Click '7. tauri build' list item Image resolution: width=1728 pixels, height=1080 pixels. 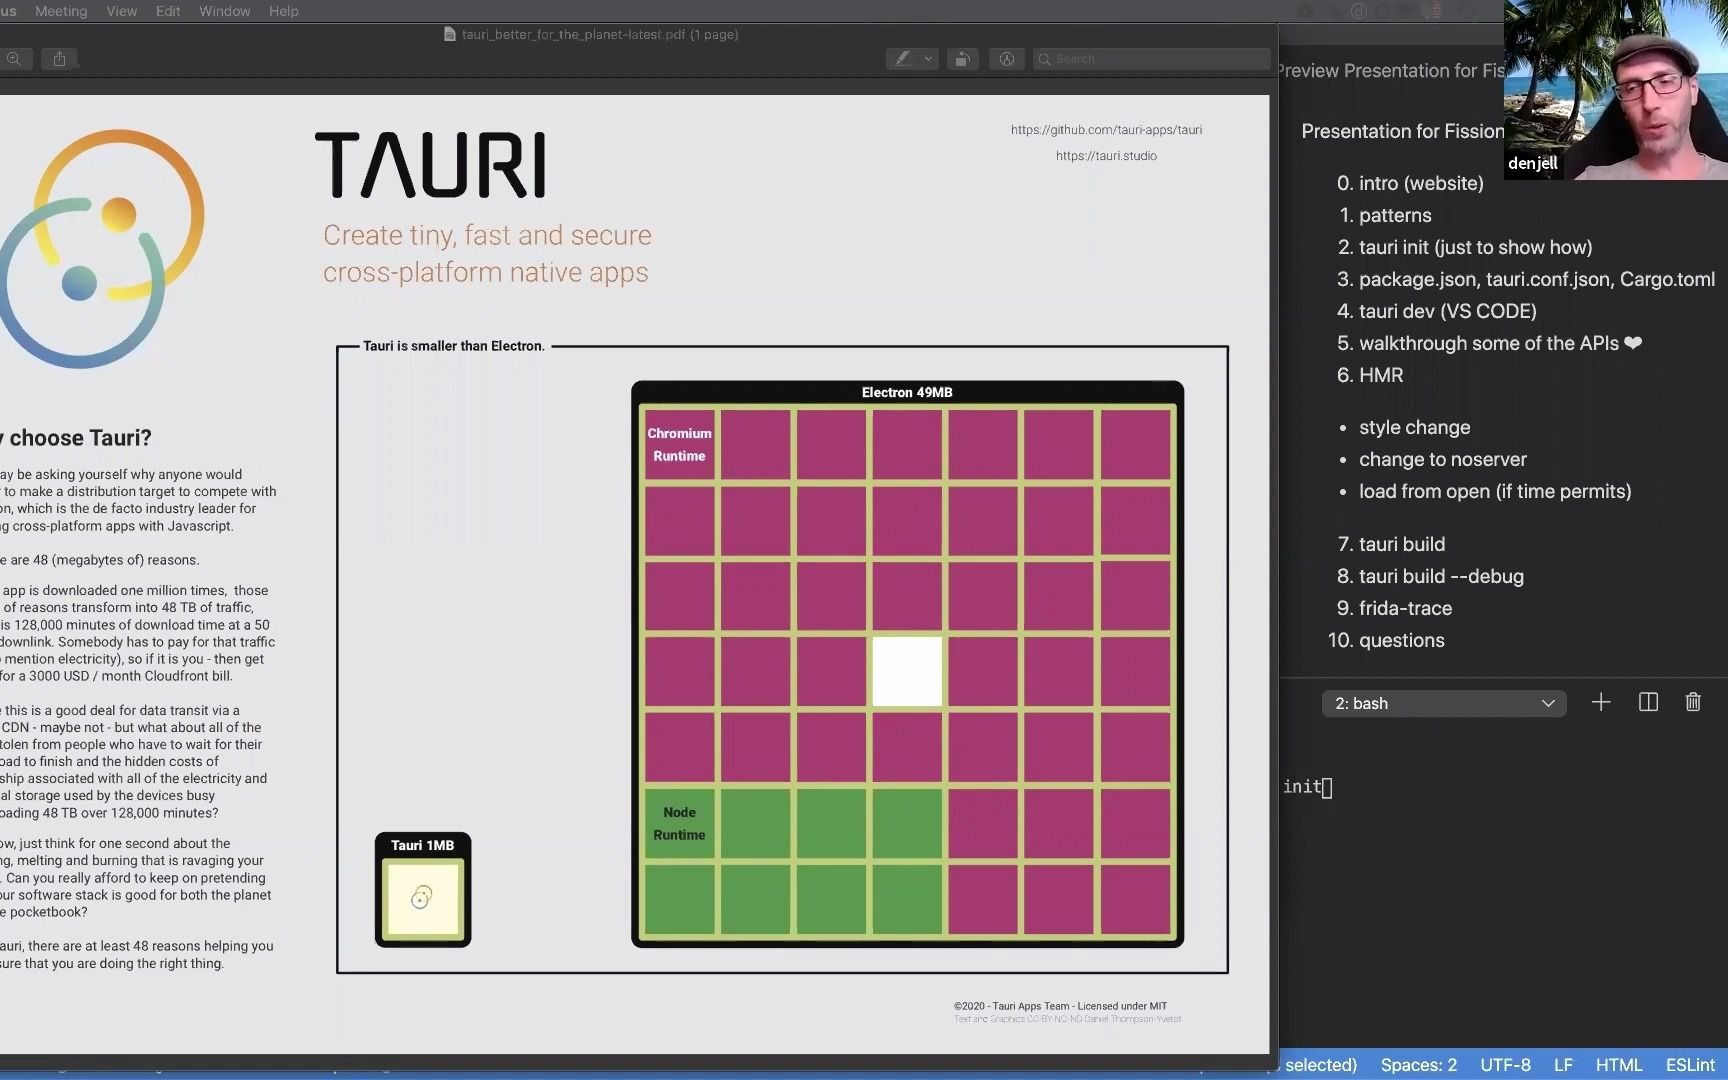(1391, 544)
